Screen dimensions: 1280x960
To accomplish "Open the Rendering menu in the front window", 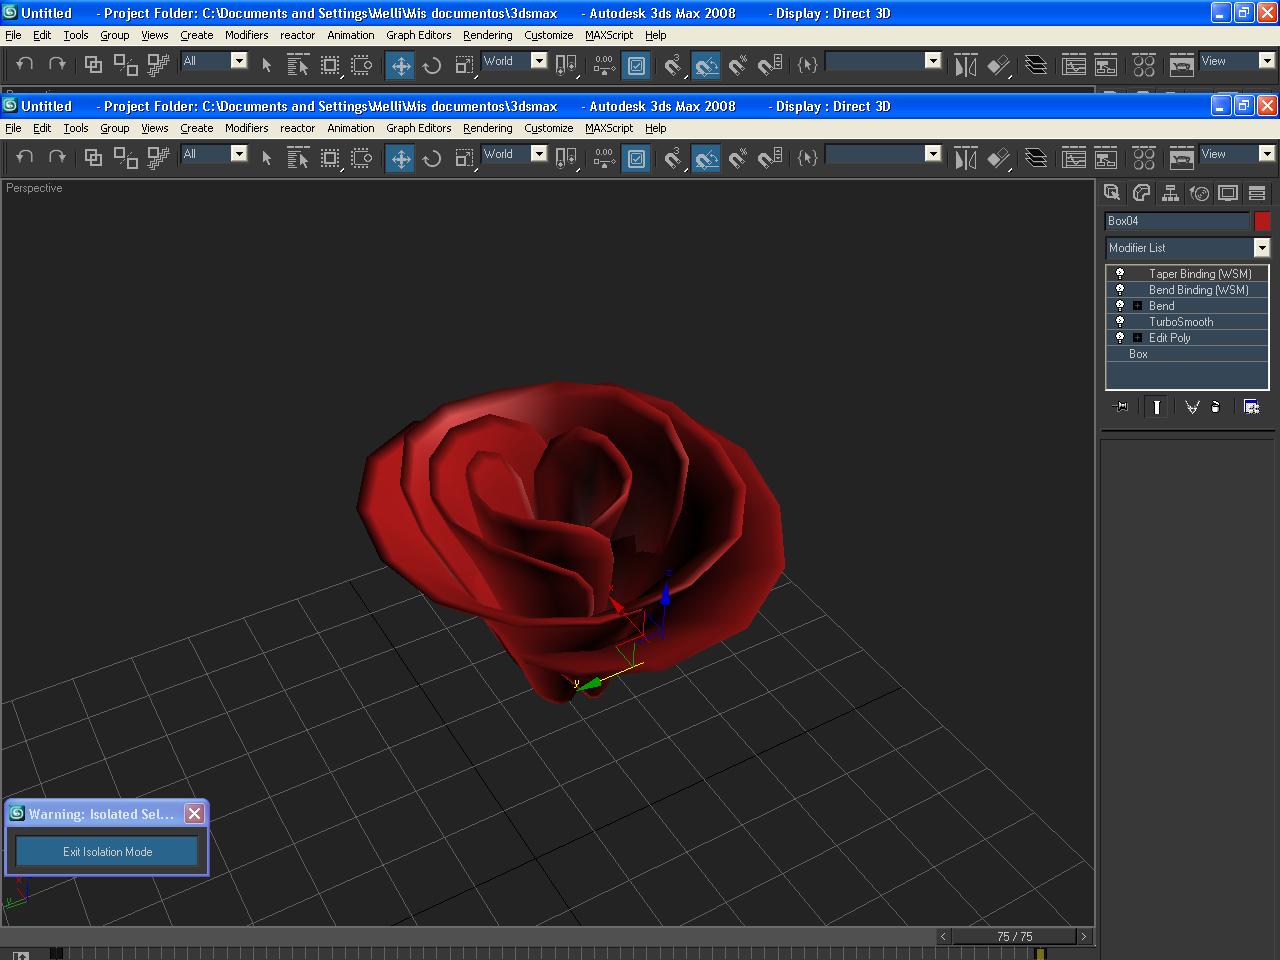I will coord(488,128).
